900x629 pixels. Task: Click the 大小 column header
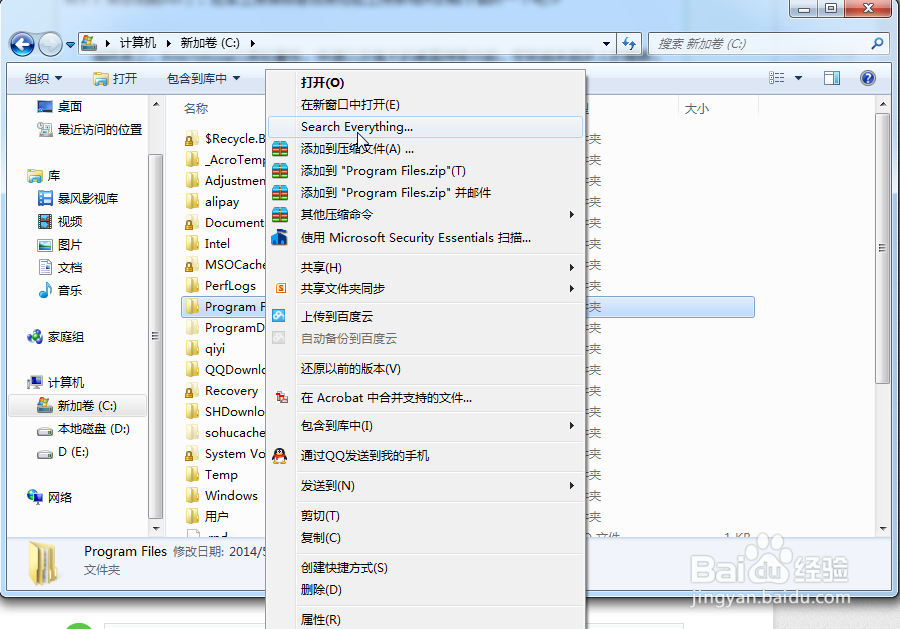(697, 108)
